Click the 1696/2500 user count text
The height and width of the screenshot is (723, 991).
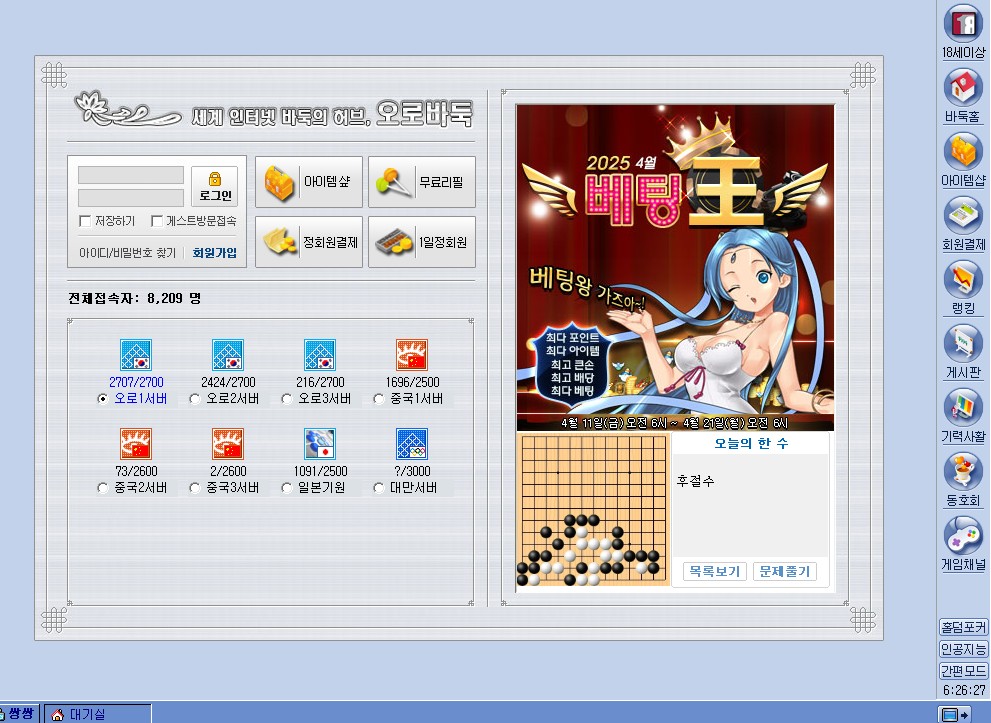[412, 382]
